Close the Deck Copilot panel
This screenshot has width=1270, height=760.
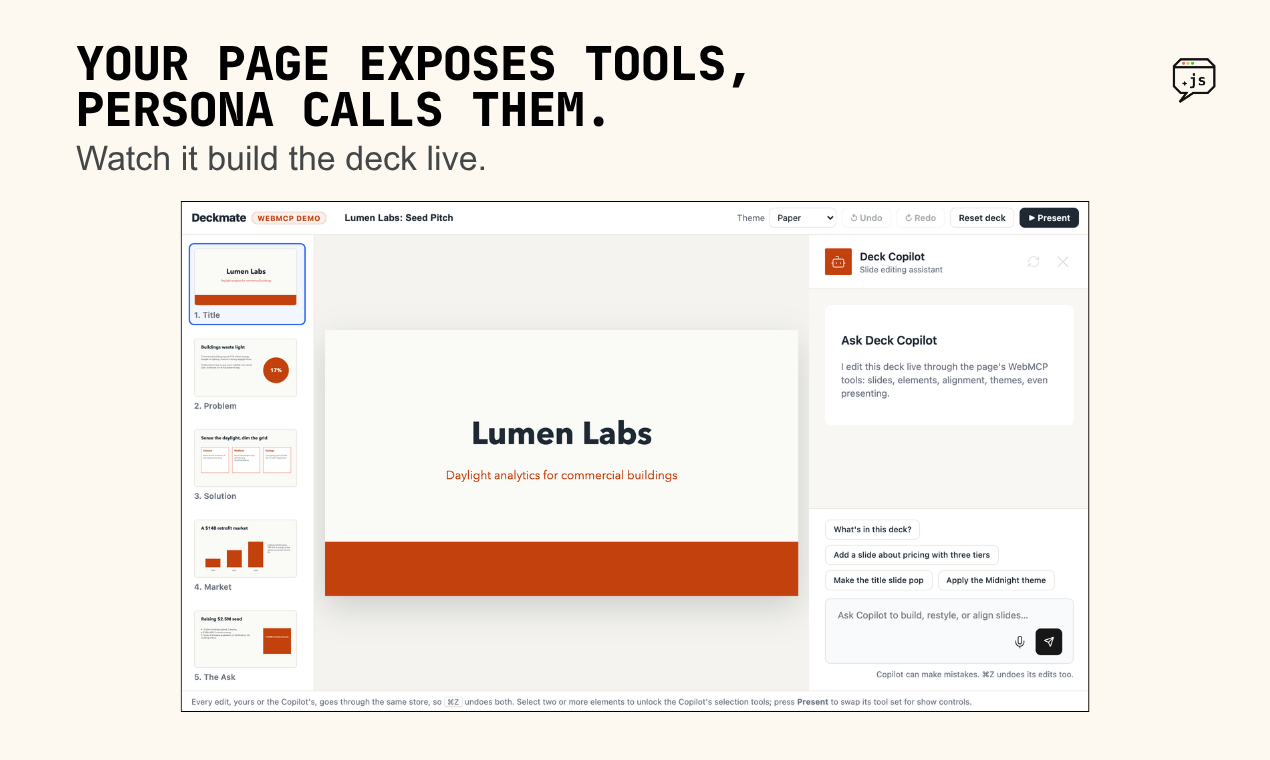pos(1063,262)
